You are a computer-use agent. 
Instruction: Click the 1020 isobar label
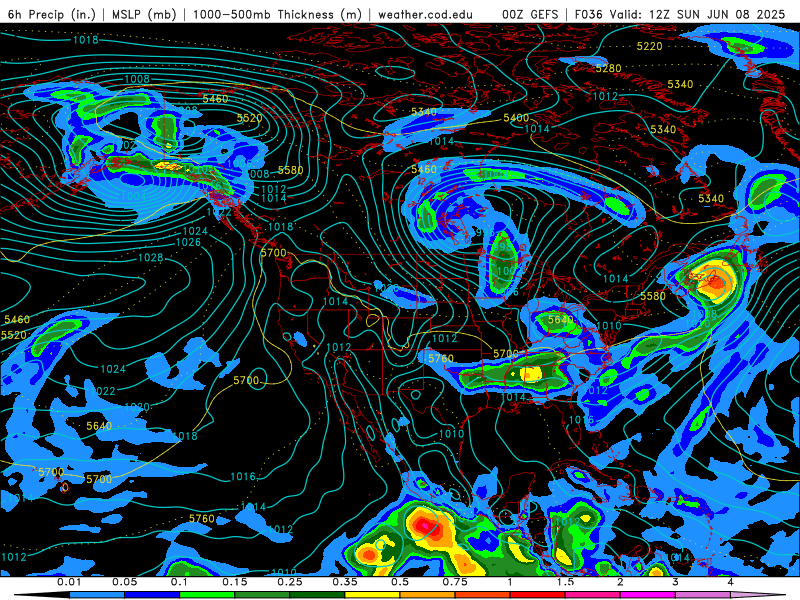tap(137, 407)
